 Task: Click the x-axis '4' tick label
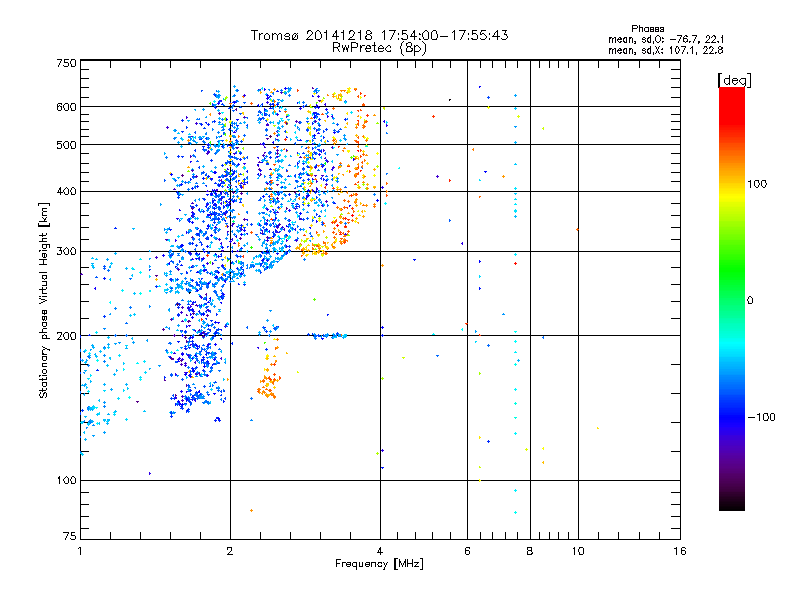(x=380, y=551)
